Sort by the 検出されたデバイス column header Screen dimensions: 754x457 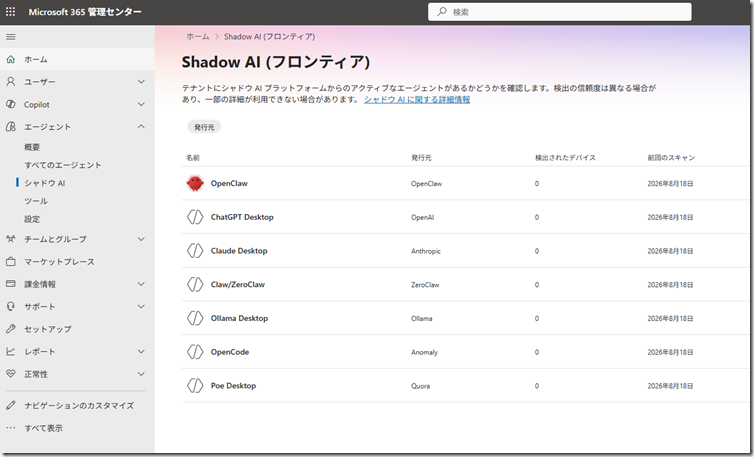click(565, 158)
